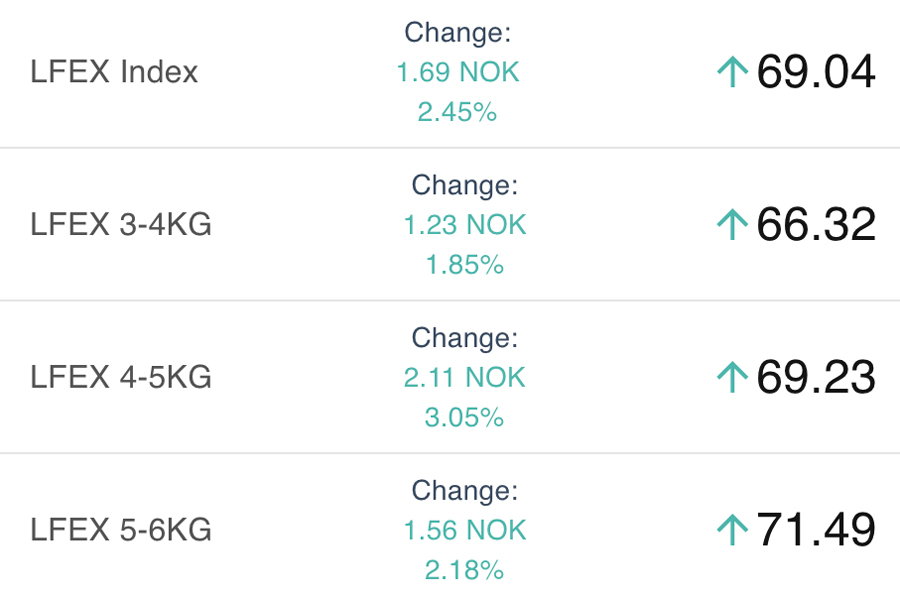Screen dimensions: 900x596
Task: Click the 1.56 NOK change value
Action: tap(465, 531)
